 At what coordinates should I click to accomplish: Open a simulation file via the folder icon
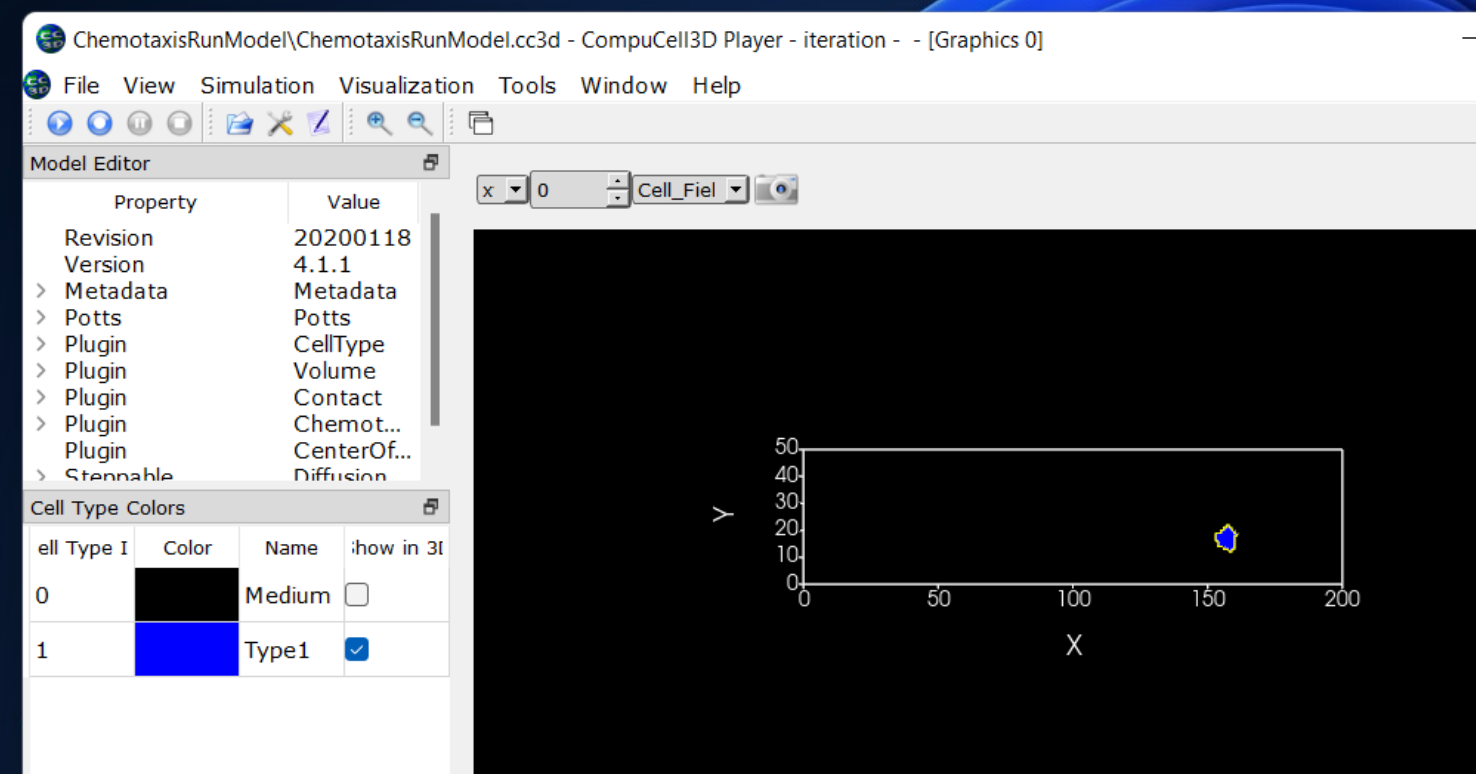[239, 122]
